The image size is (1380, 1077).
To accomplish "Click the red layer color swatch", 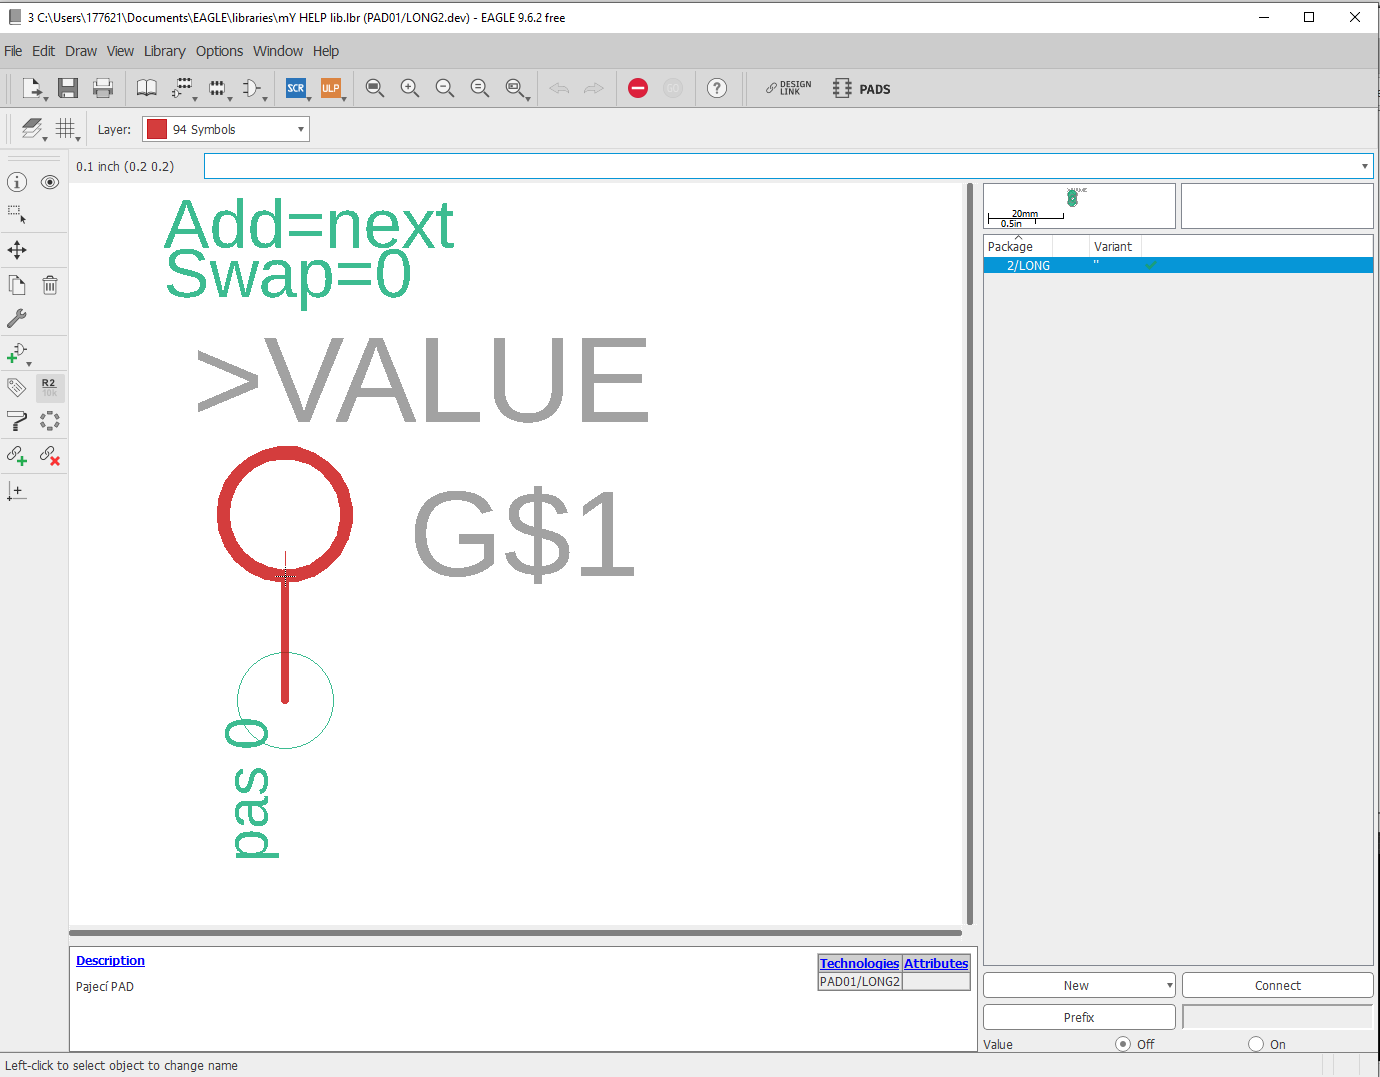I will click(x=157, y=129).
